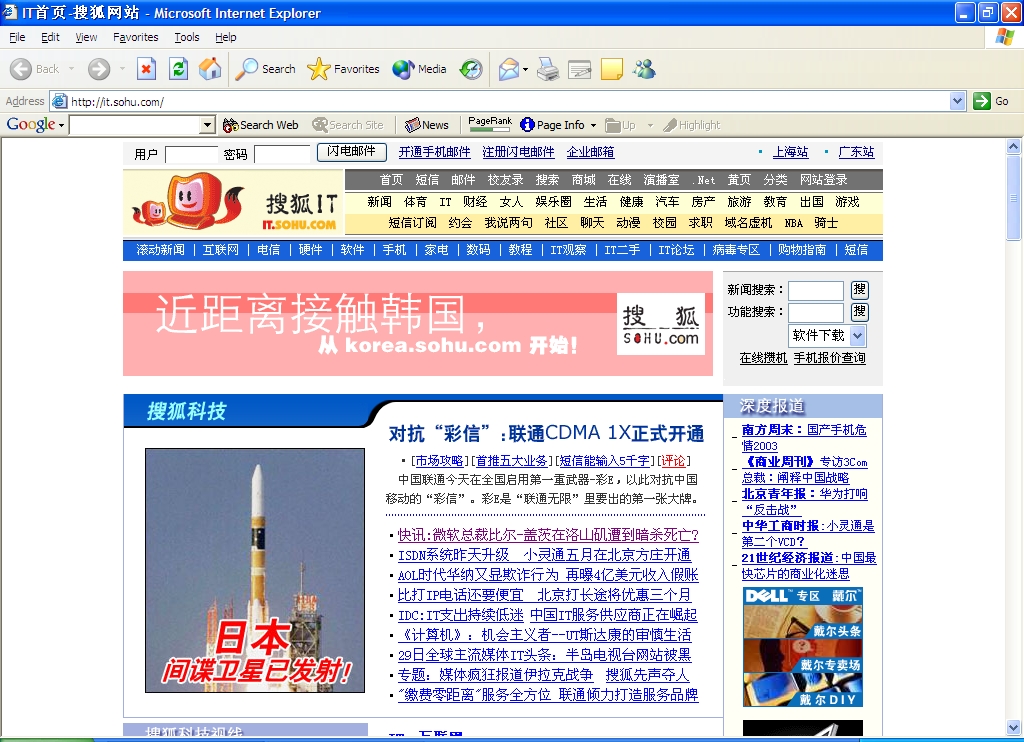This screenshot has width=1024, height=742.
Task: Open the Help menu
Action: [x=226, y=37]
